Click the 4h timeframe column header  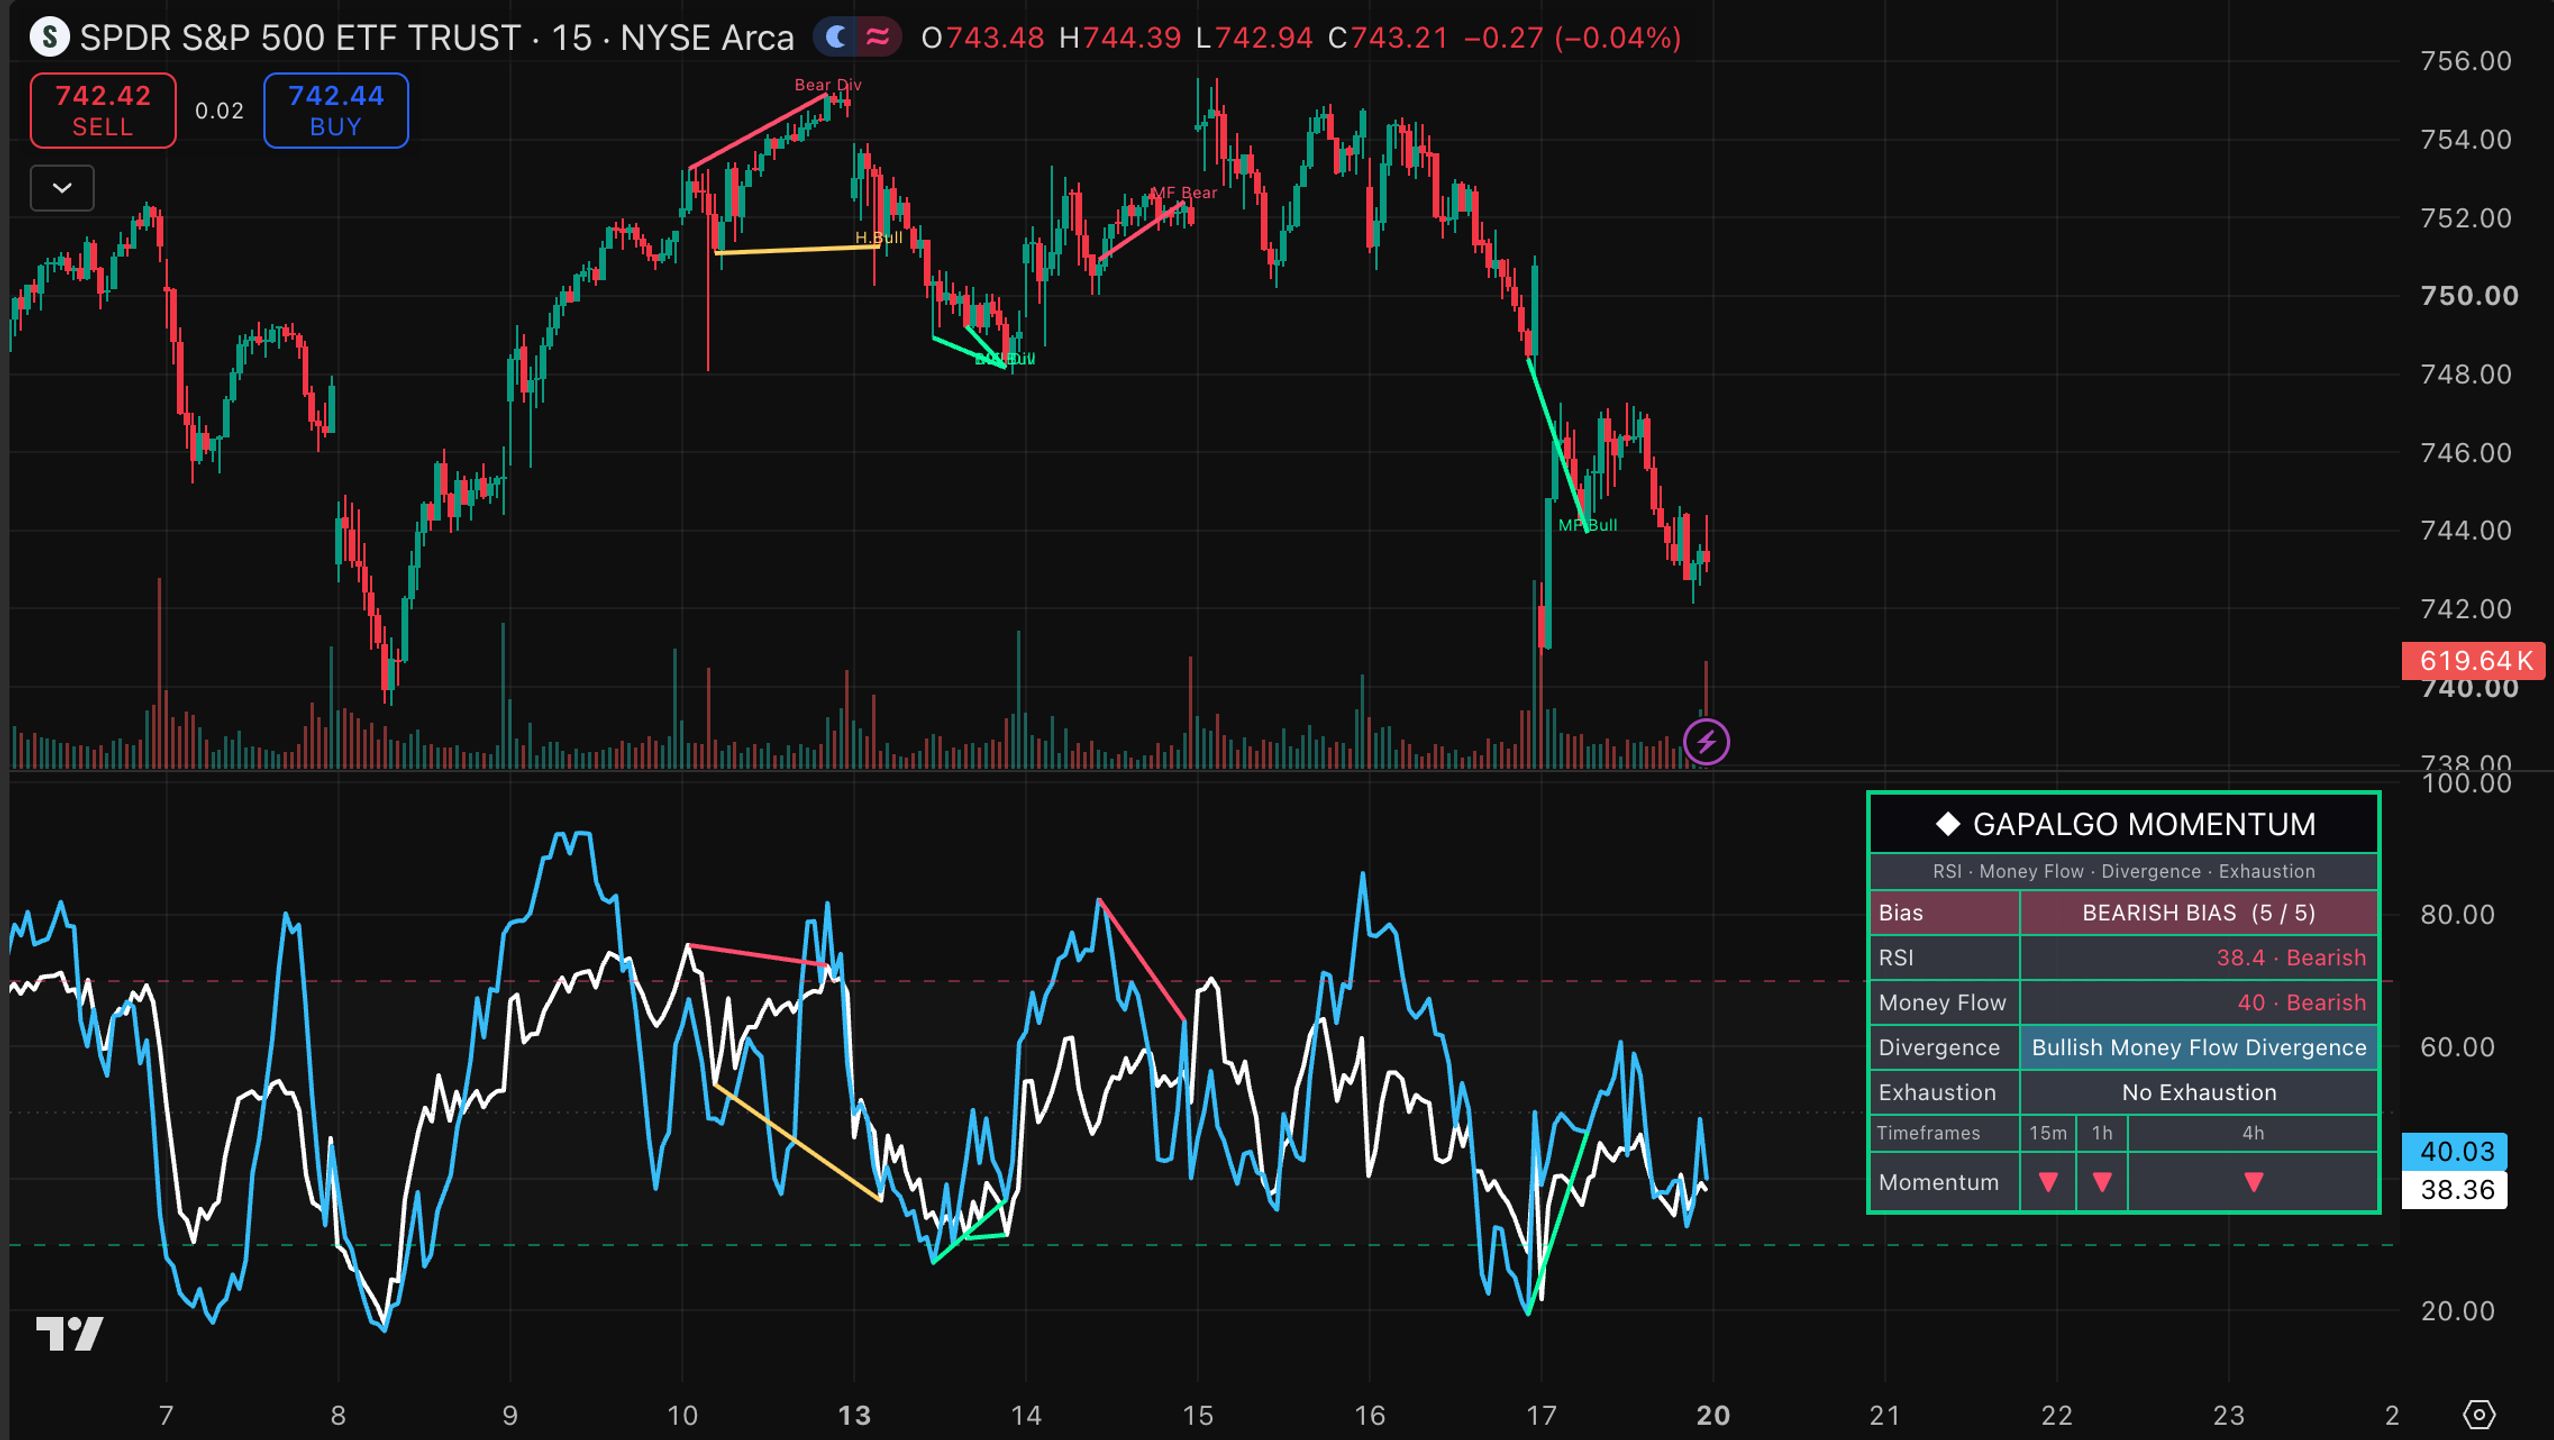2253,1133
